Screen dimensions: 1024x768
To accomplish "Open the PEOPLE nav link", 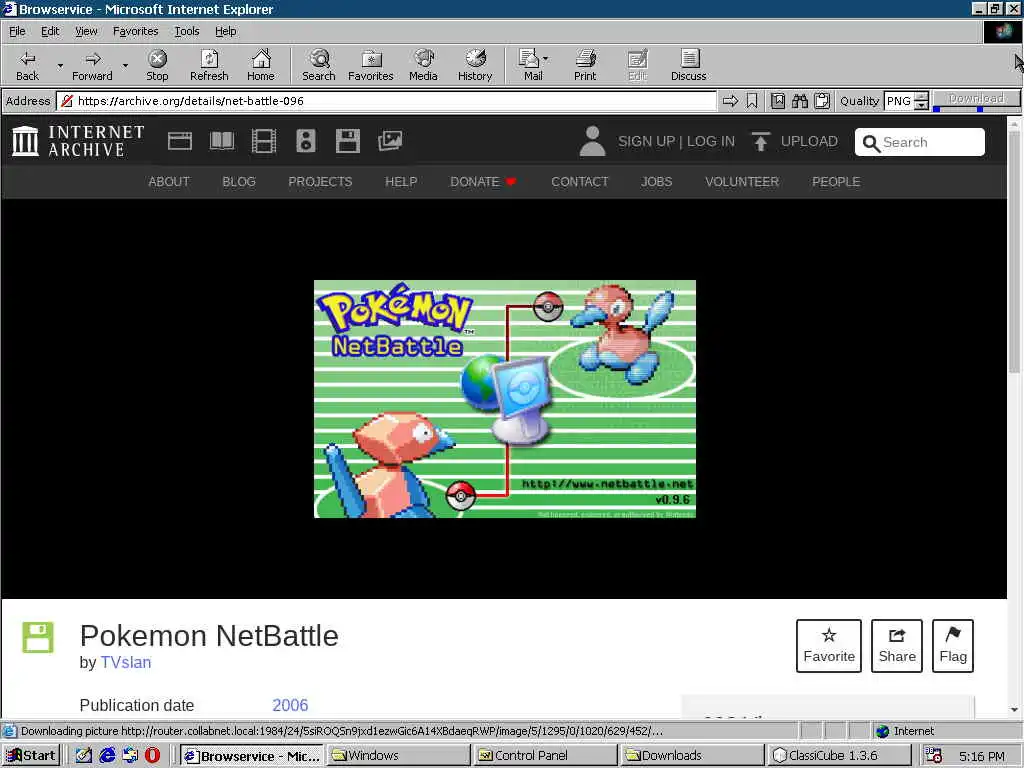I will (x=836, y=182).
